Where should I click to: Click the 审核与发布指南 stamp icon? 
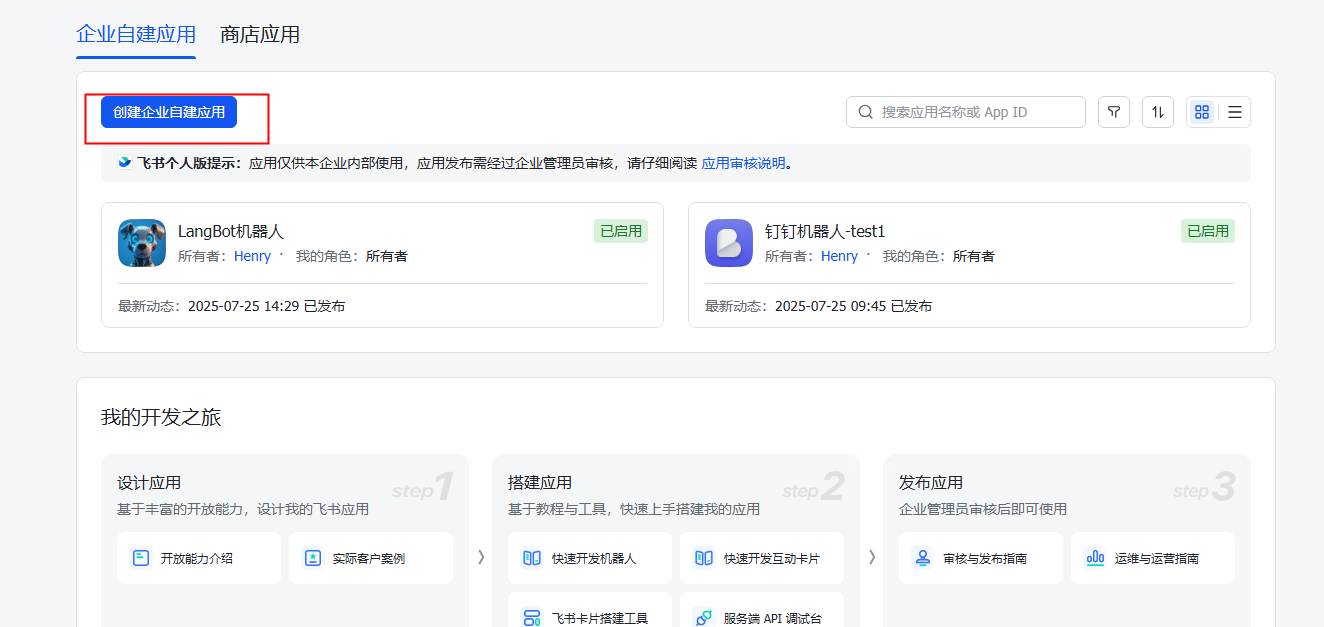click(x=923, y=558)
